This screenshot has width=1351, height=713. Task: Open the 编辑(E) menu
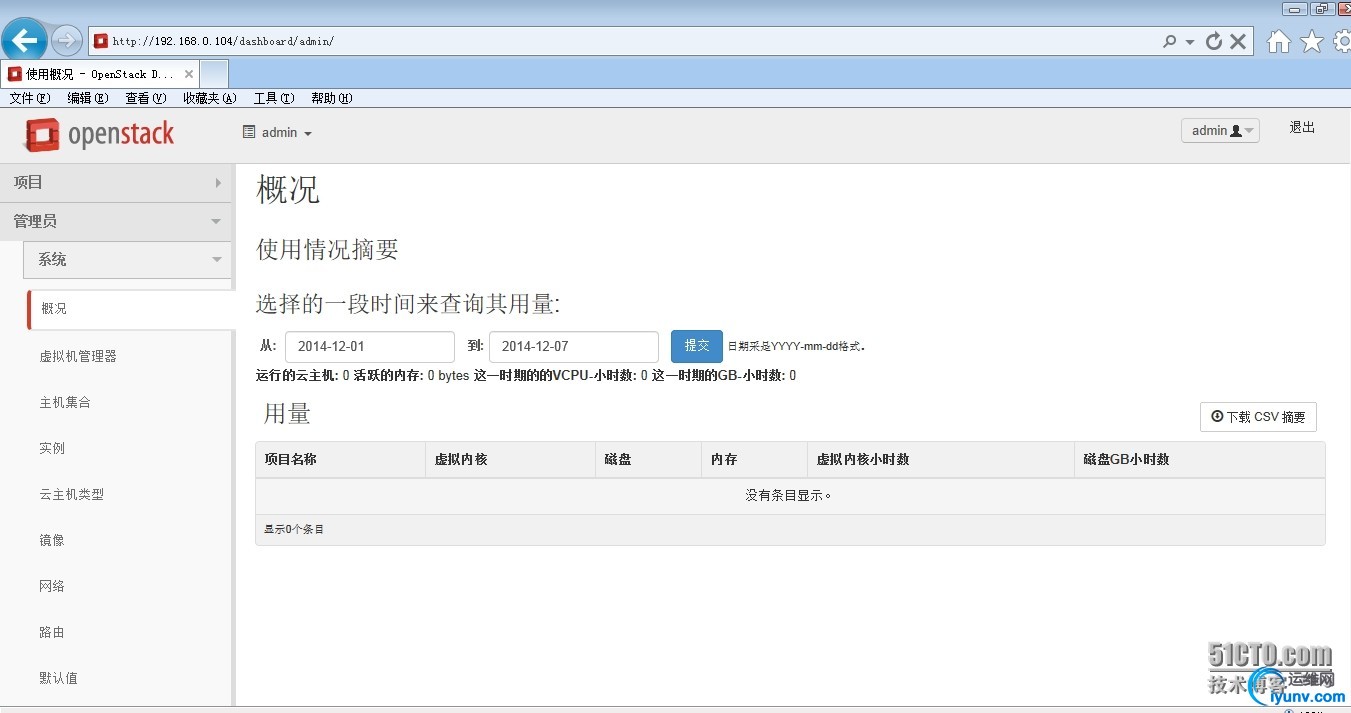tap(87, 98)
